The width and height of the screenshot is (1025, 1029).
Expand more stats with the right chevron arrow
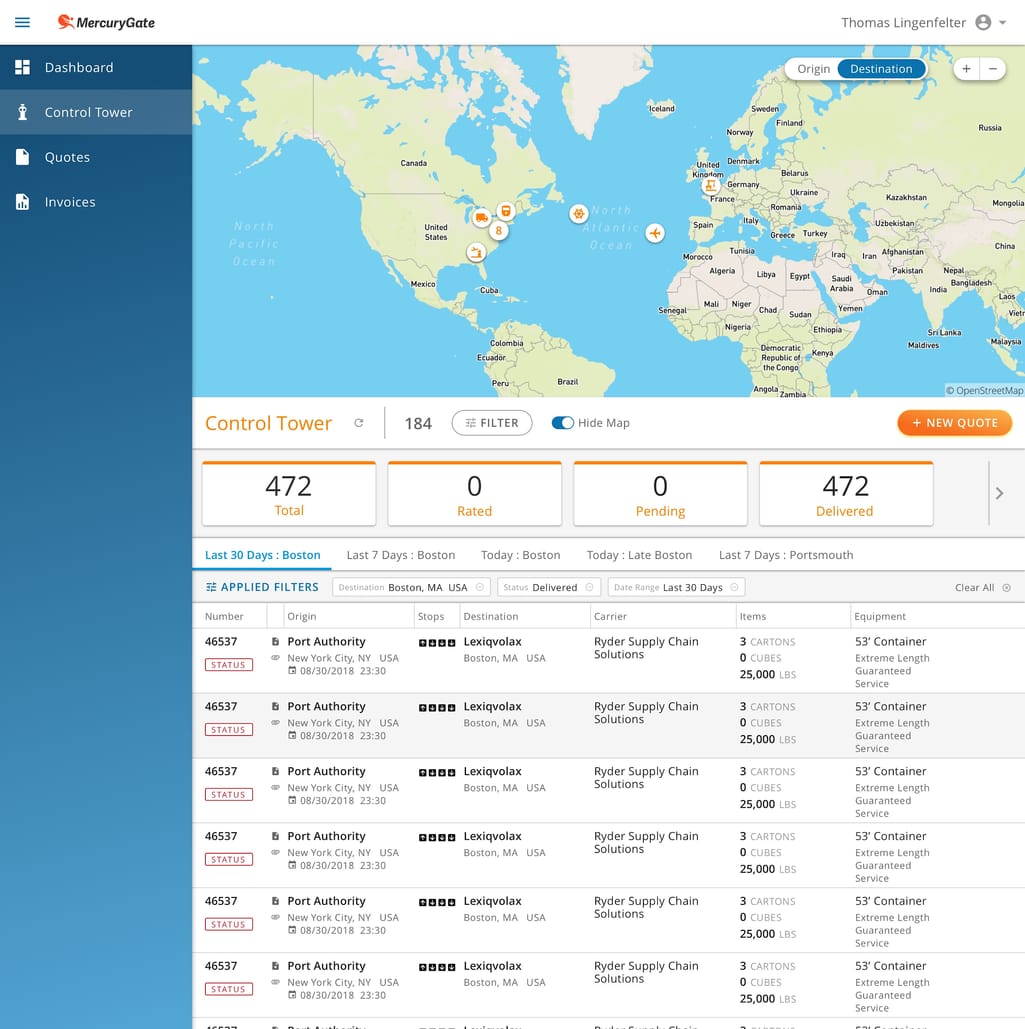999,492
